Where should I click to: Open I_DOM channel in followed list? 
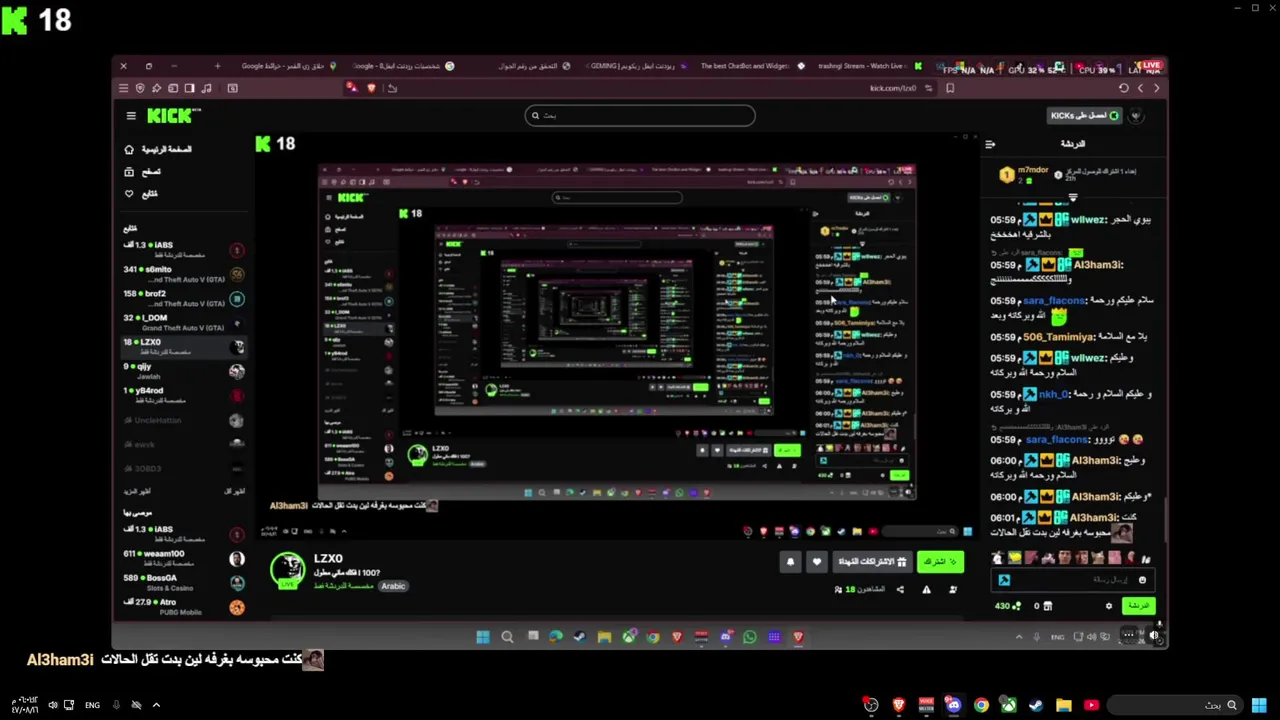click(184, 322)
